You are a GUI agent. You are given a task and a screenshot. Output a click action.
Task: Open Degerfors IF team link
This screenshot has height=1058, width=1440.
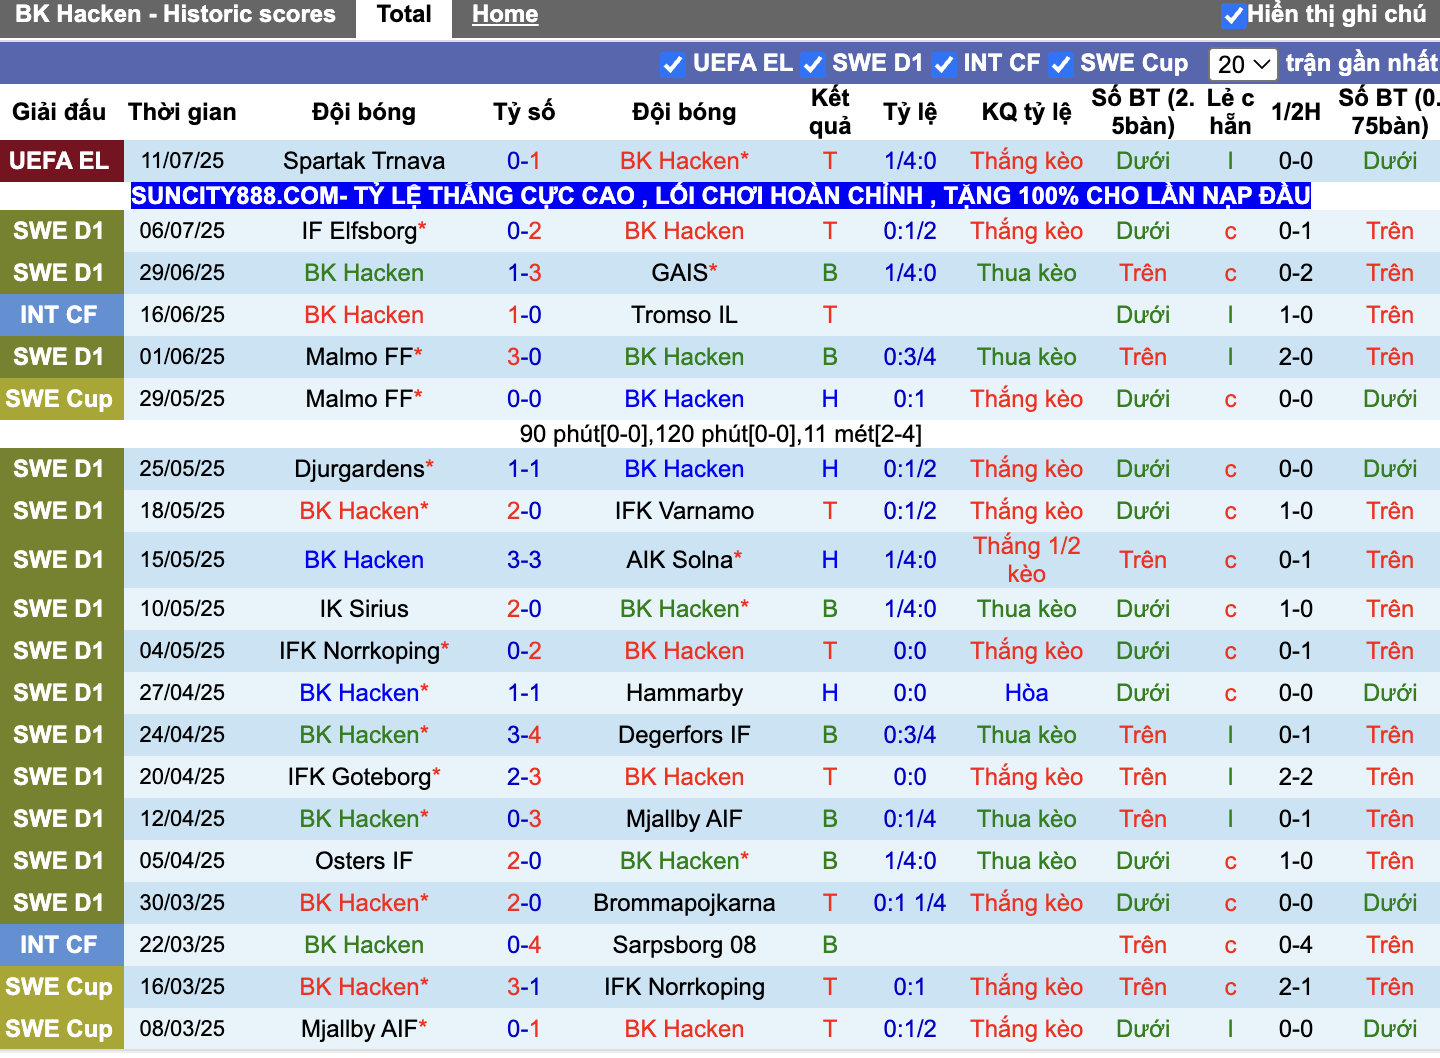point(684,735)
